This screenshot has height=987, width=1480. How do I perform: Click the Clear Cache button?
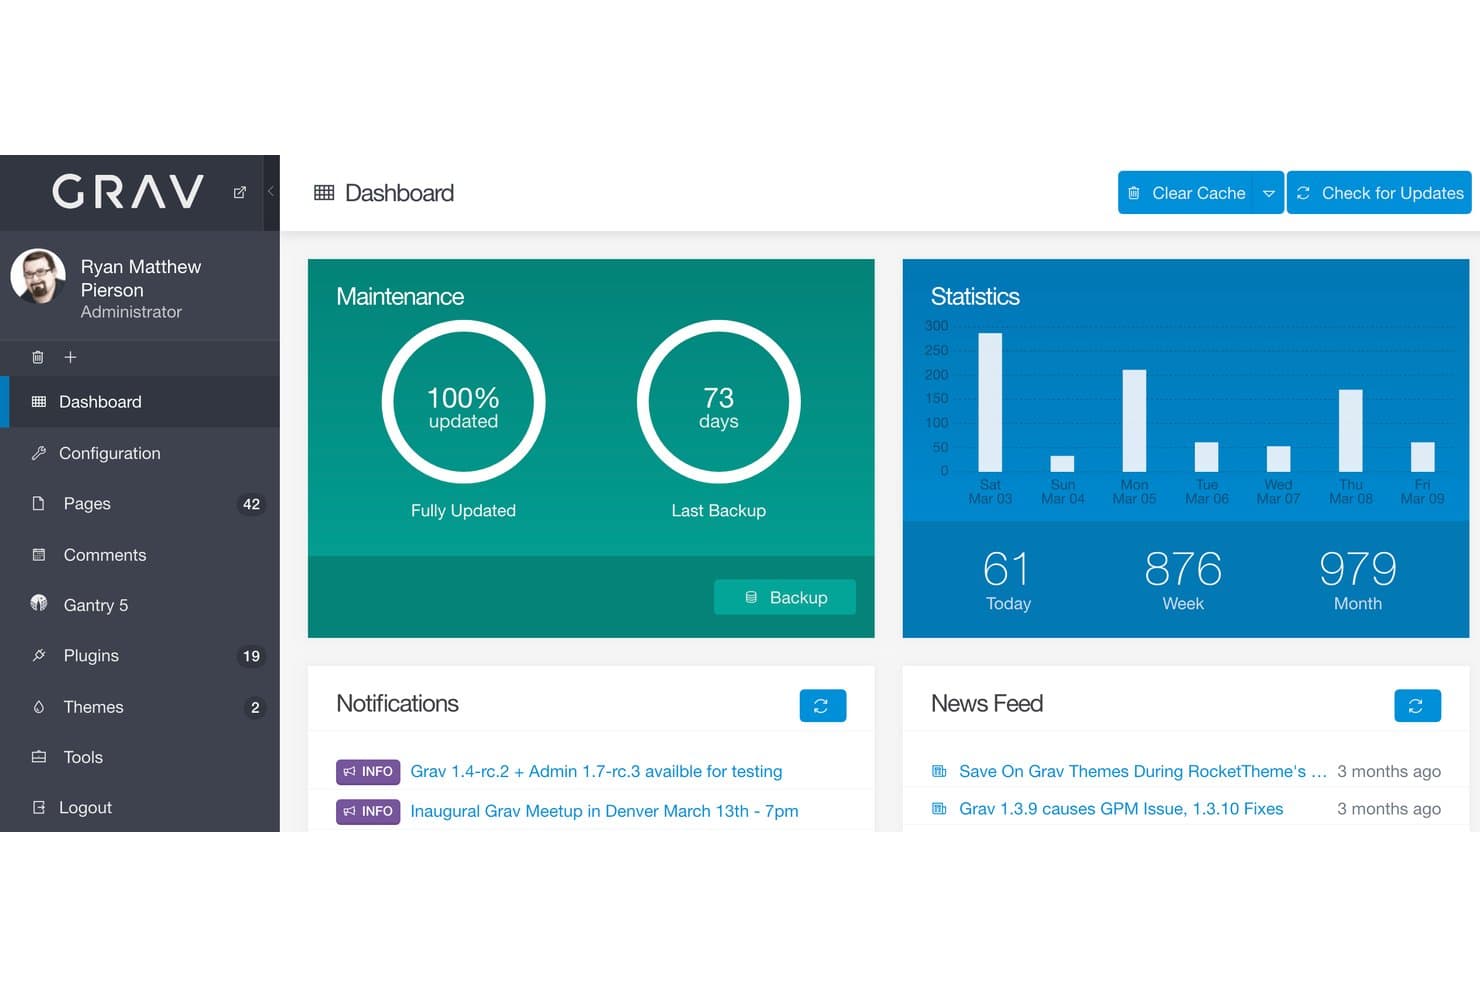tap(1186, 193)
